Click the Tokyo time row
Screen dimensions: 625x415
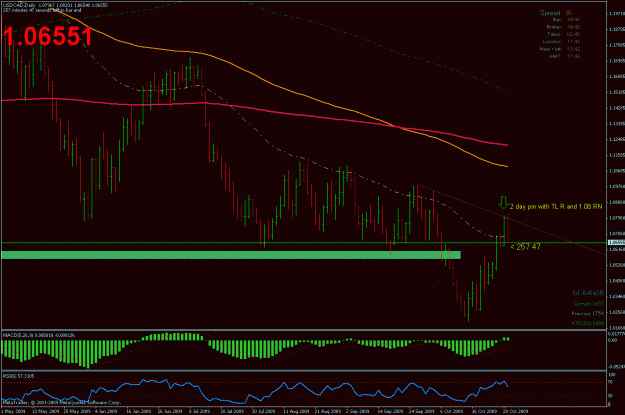(x=563, y=34)
